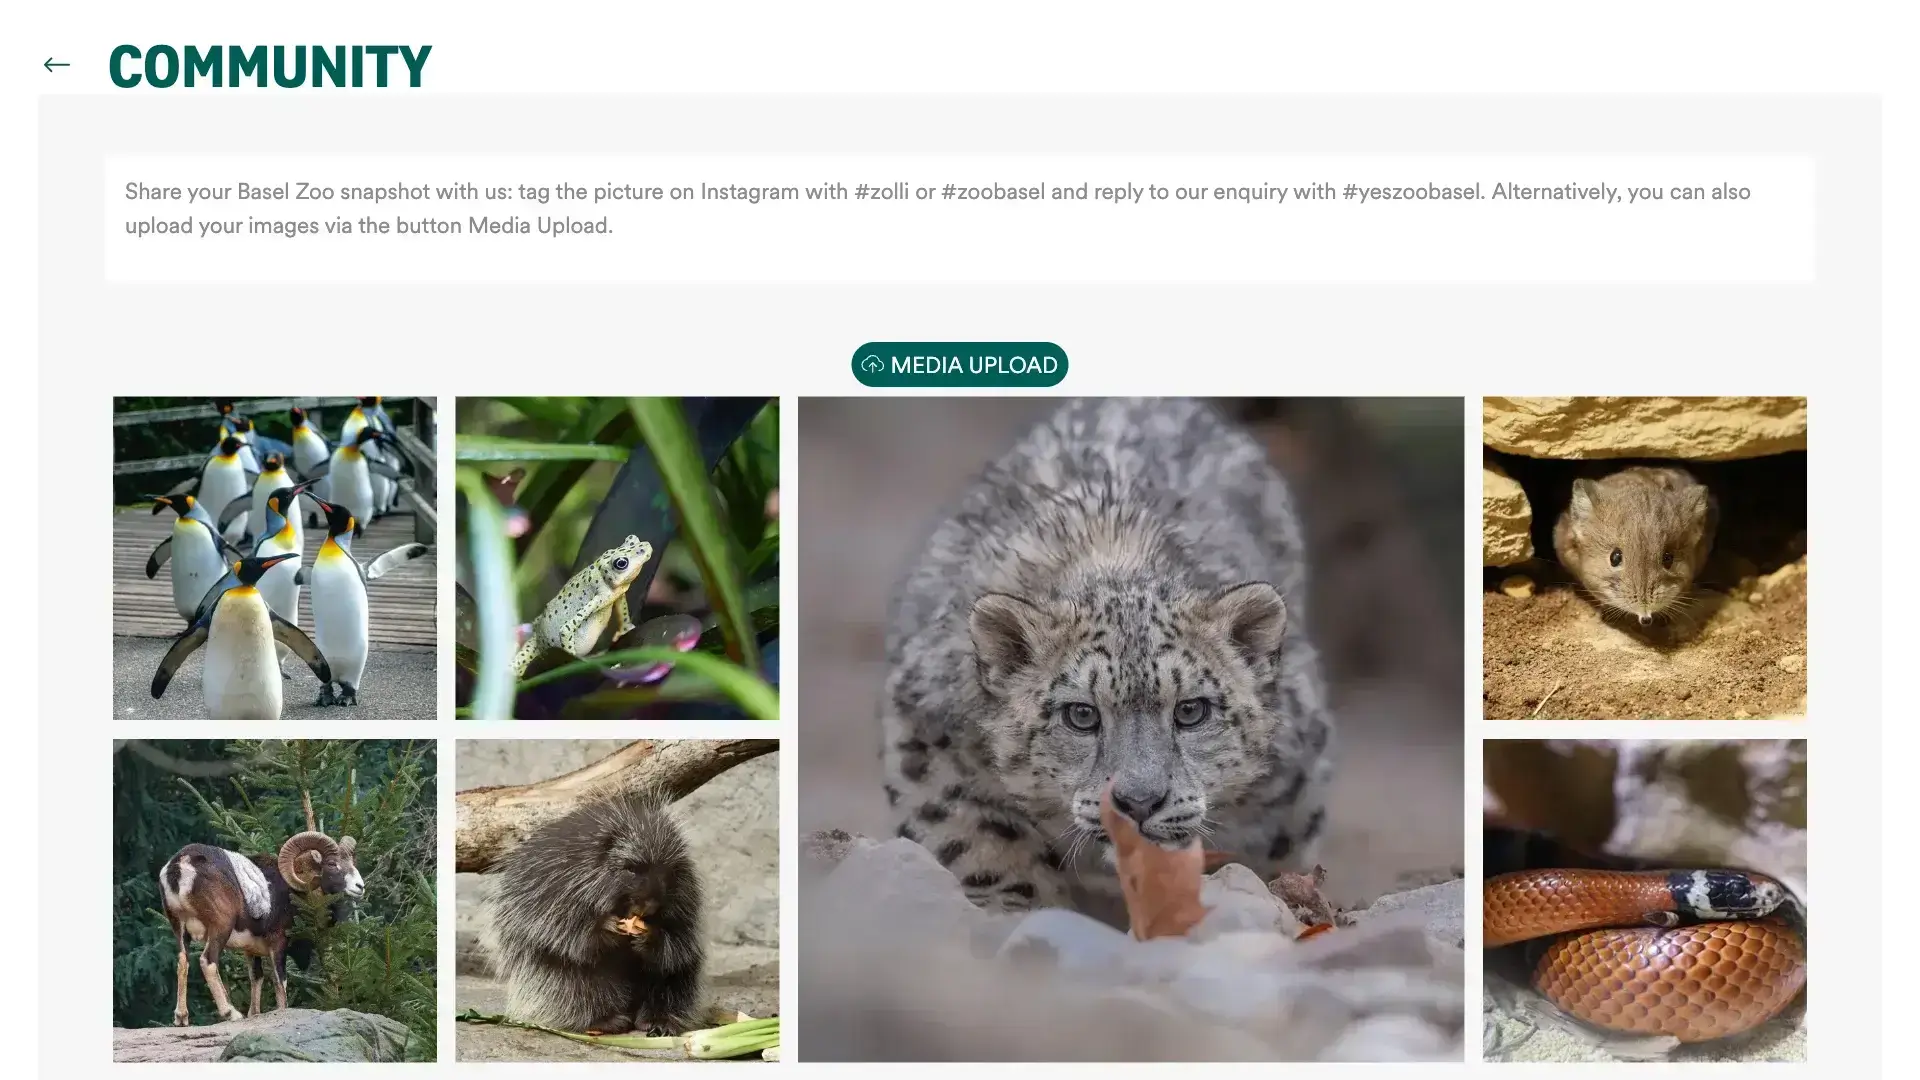Click the MEDIA UPLOAD button label
The image size is (1920, 1080).
pos(974,365)
